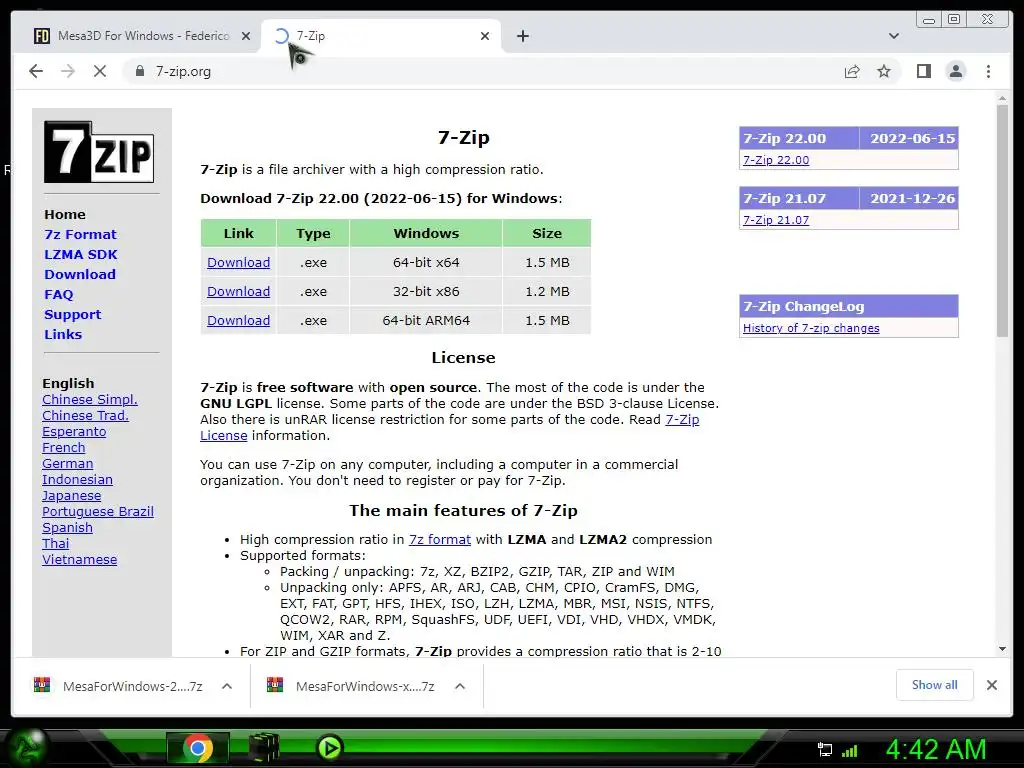Open the Support sidebar page
Image resolution: width=1024 pixels, height=768 pixels.
[72, 314]
